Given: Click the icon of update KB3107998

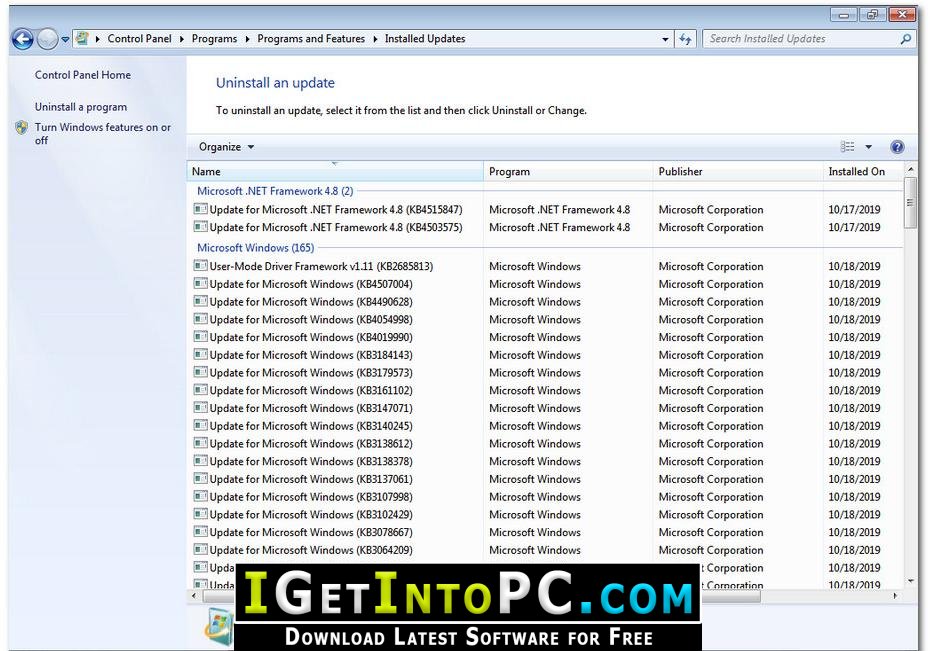Looking at the screenshot, I should (201, 496).
